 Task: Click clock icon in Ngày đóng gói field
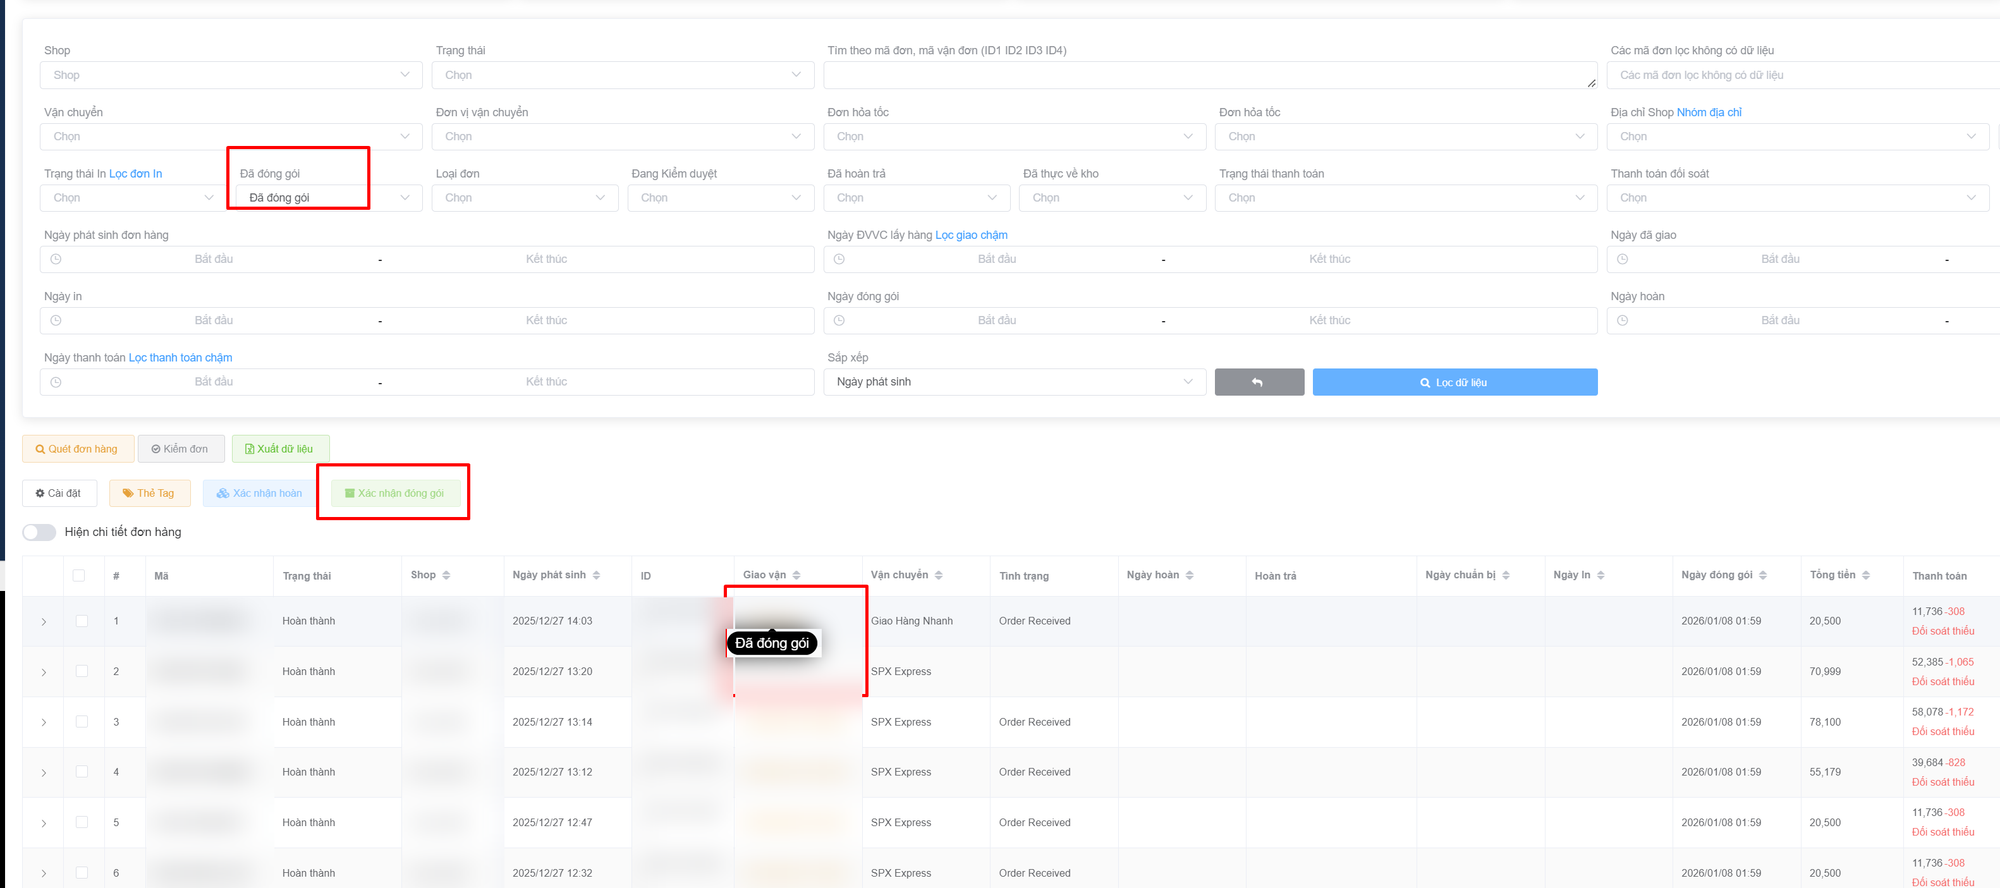[839, 321]
